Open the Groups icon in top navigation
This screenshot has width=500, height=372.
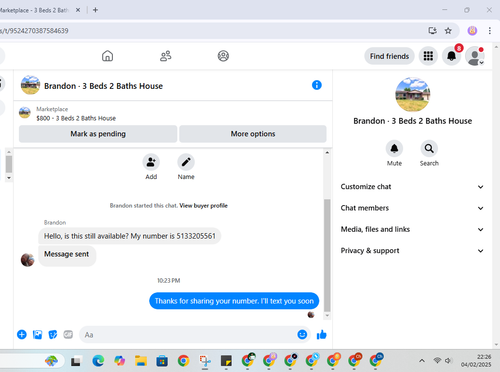(223, 56)
